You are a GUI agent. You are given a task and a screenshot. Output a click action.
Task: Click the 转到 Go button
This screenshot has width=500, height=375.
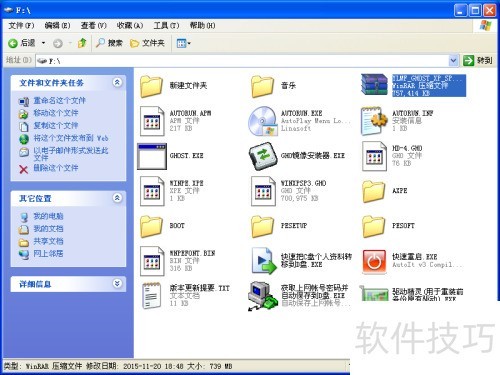[x=478, y=60]
